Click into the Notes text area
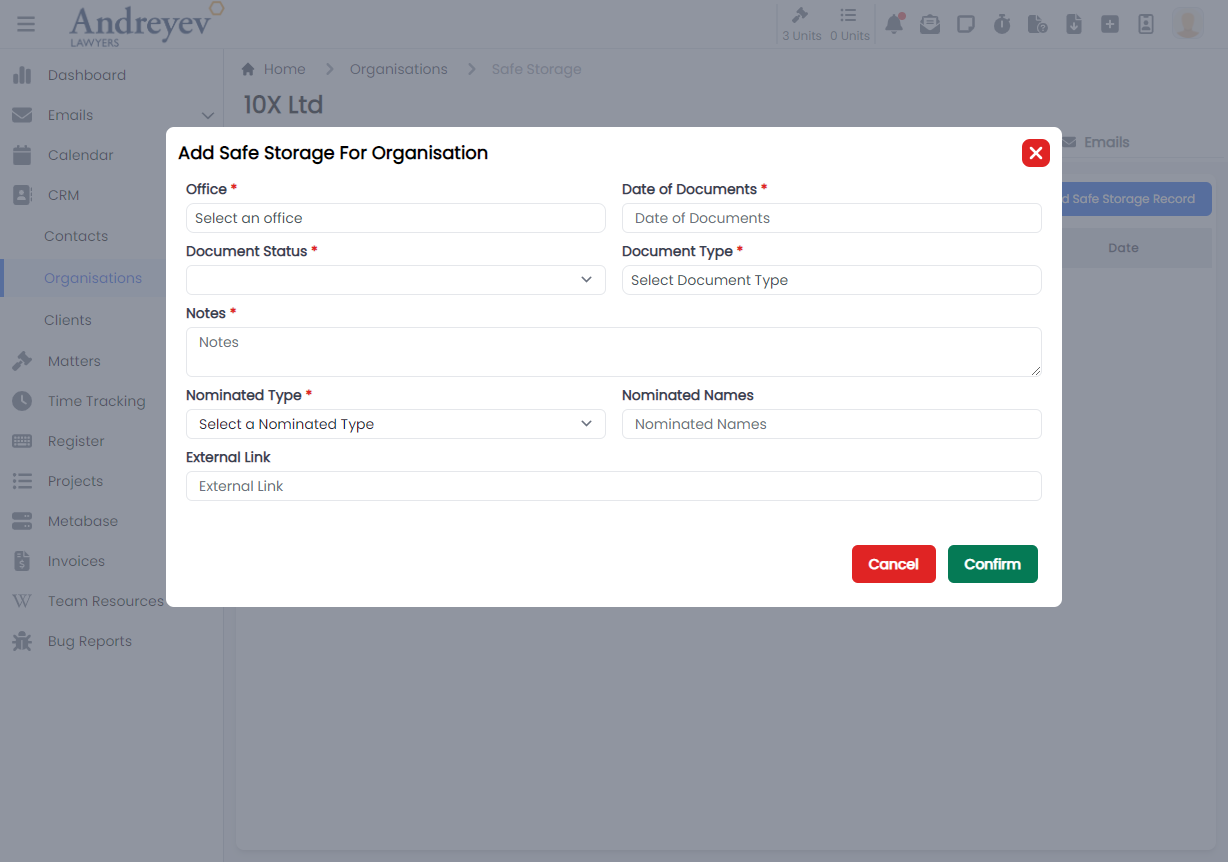This screenshot has width=1228, height=862. 613,352
